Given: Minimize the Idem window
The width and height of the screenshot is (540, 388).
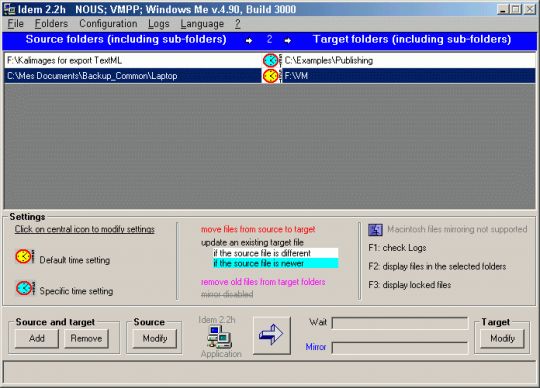Looking at the screenshot, I should point(503,9).
